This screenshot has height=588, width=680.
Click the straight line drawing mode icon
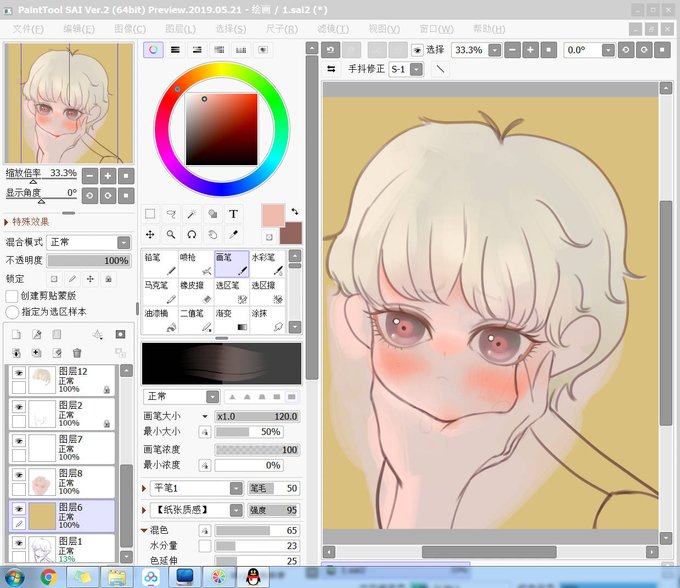point(440,69)
